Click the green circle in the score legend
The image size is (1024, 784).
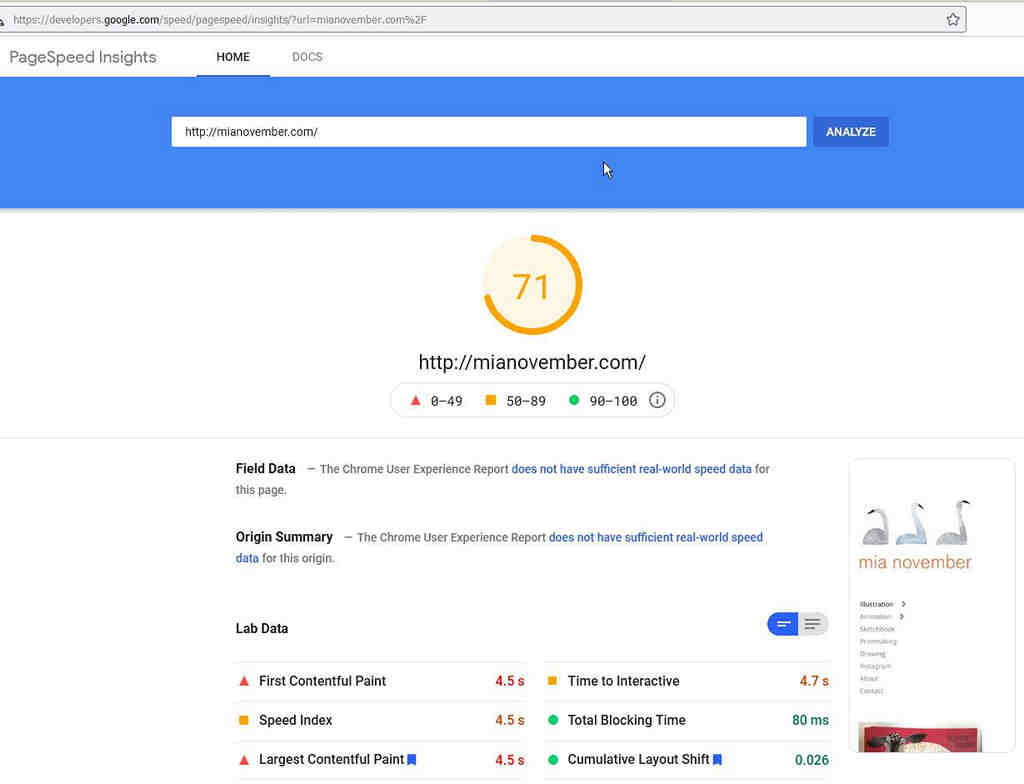coord(573,400)
